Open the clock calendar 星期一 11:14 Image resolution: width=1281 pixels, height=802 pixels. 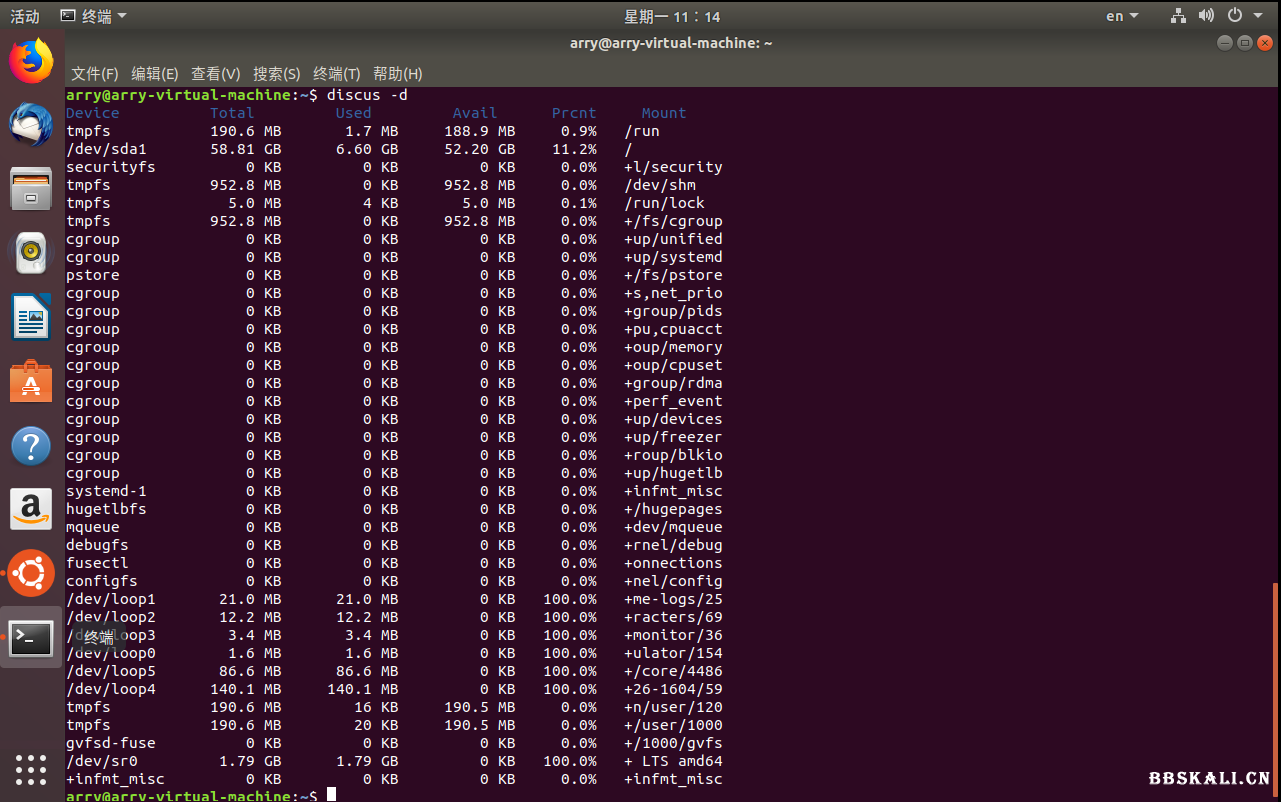pyautogui.click(x=672, y=16)
